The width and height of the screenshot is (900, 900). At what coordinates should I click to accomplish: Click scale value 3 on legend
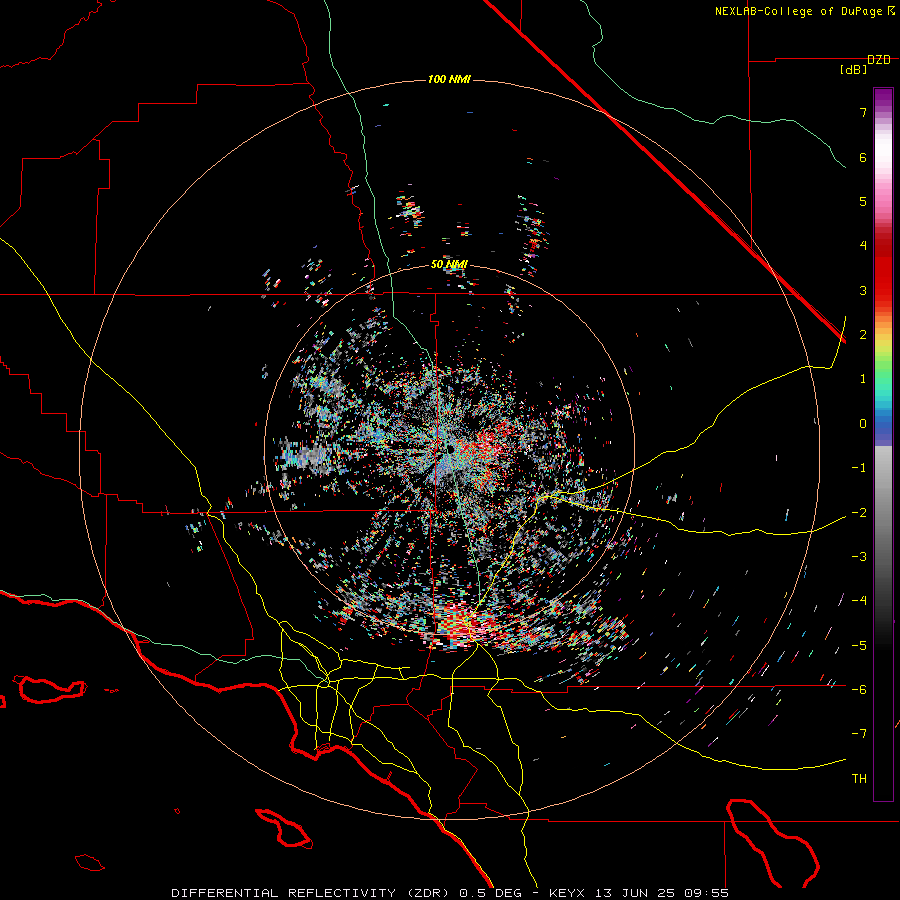(863, 290)
